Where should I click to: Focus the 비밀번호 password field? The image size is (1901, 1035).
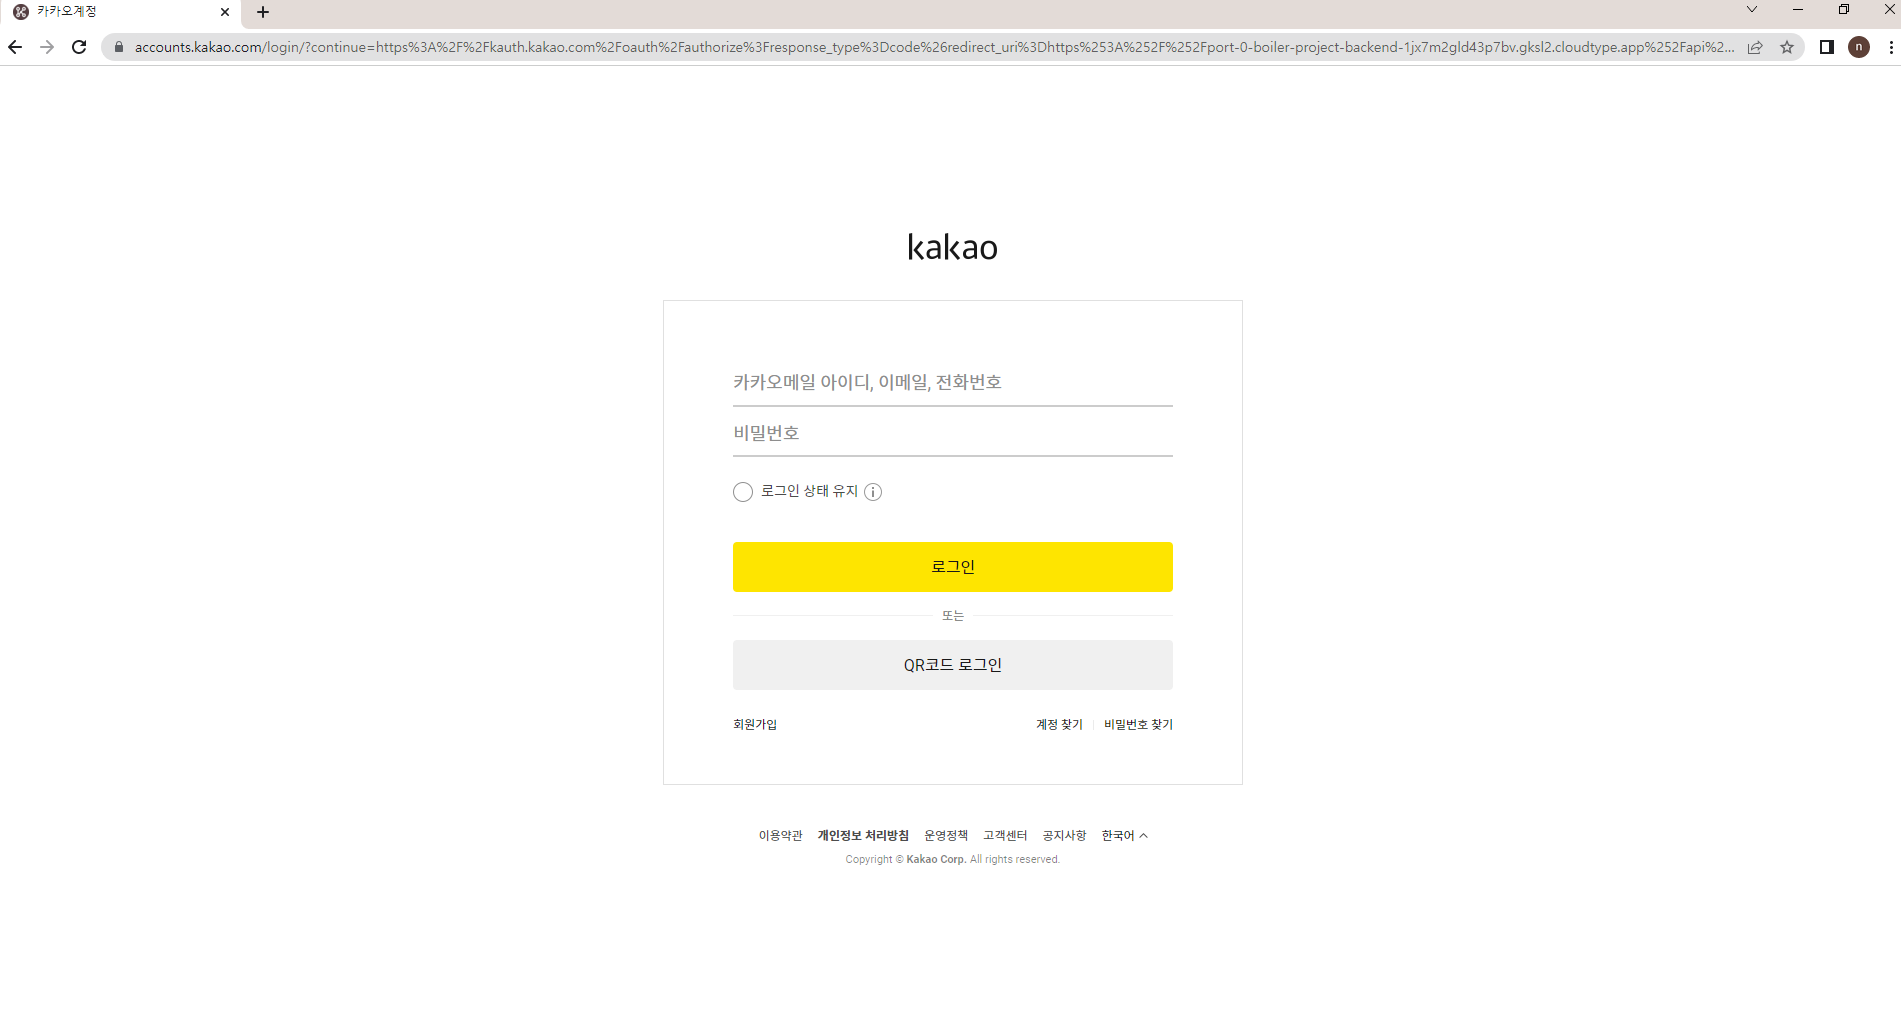tap(953, 433)
